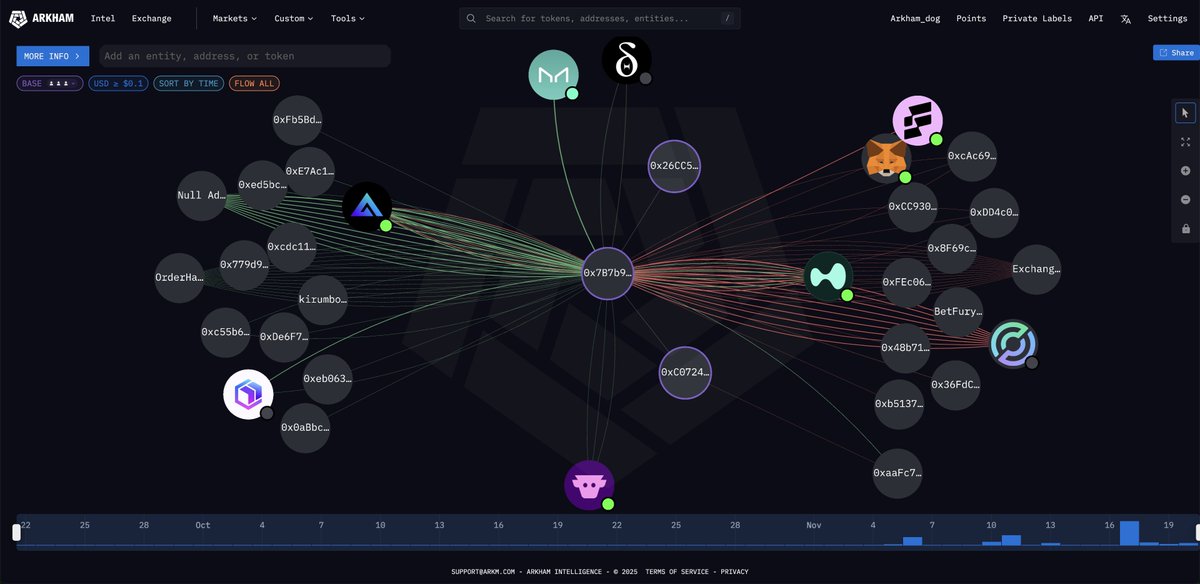The width and height of the screenshot is (1200, 584).
Task: Switch to the Intel menu item
Action: [102, 18]
